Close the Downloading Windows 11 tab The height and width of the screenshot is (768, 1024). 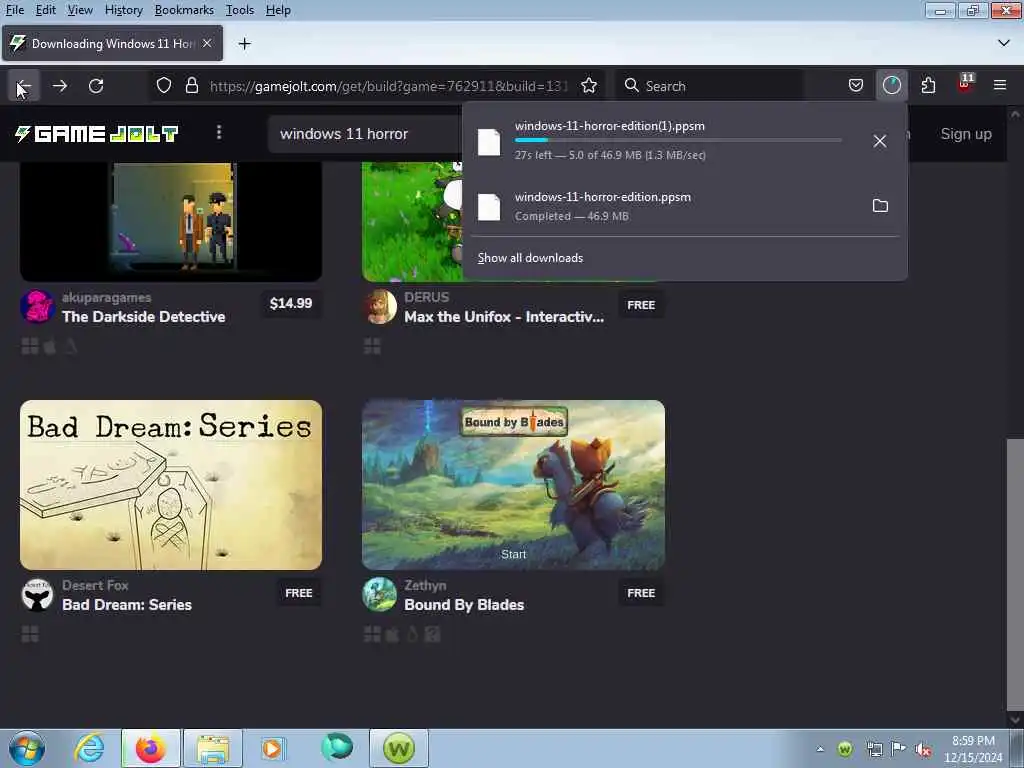click(x=207, y=43)
